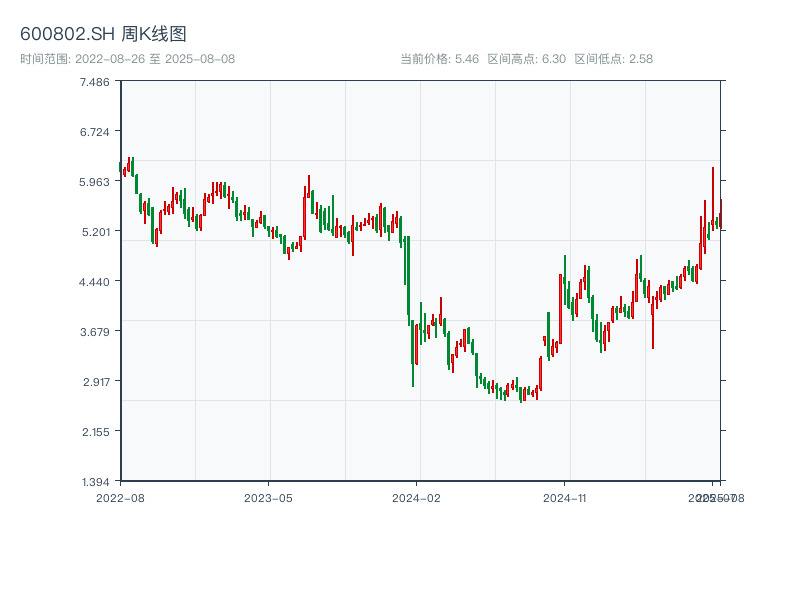800x600 pixels.
Task: Click the 时间范围 date range text
Action: click(127, 59)
